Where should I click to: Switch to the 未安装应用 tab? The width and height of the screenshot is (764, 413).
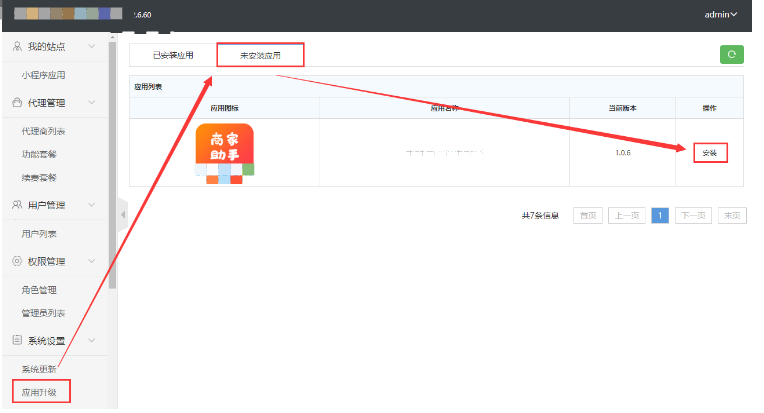click(260, 55)
